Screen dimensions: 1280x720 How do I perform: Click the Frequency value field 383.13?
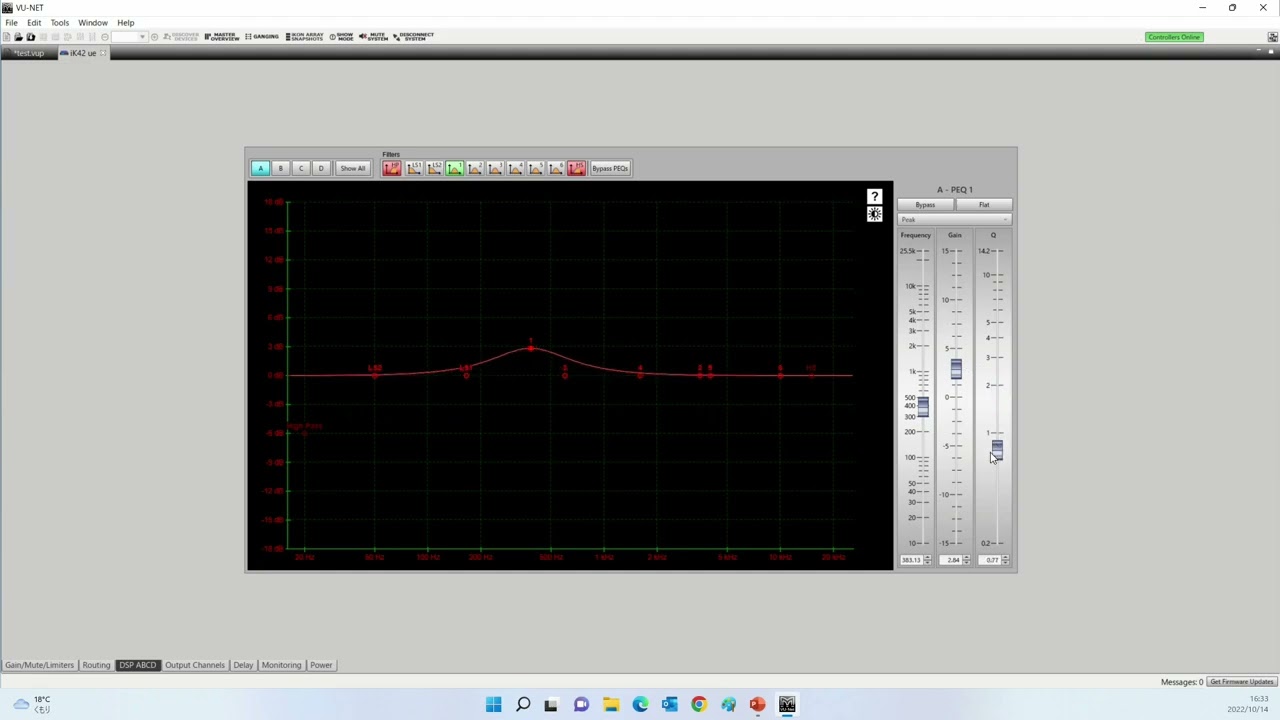(x=911, y=560)
